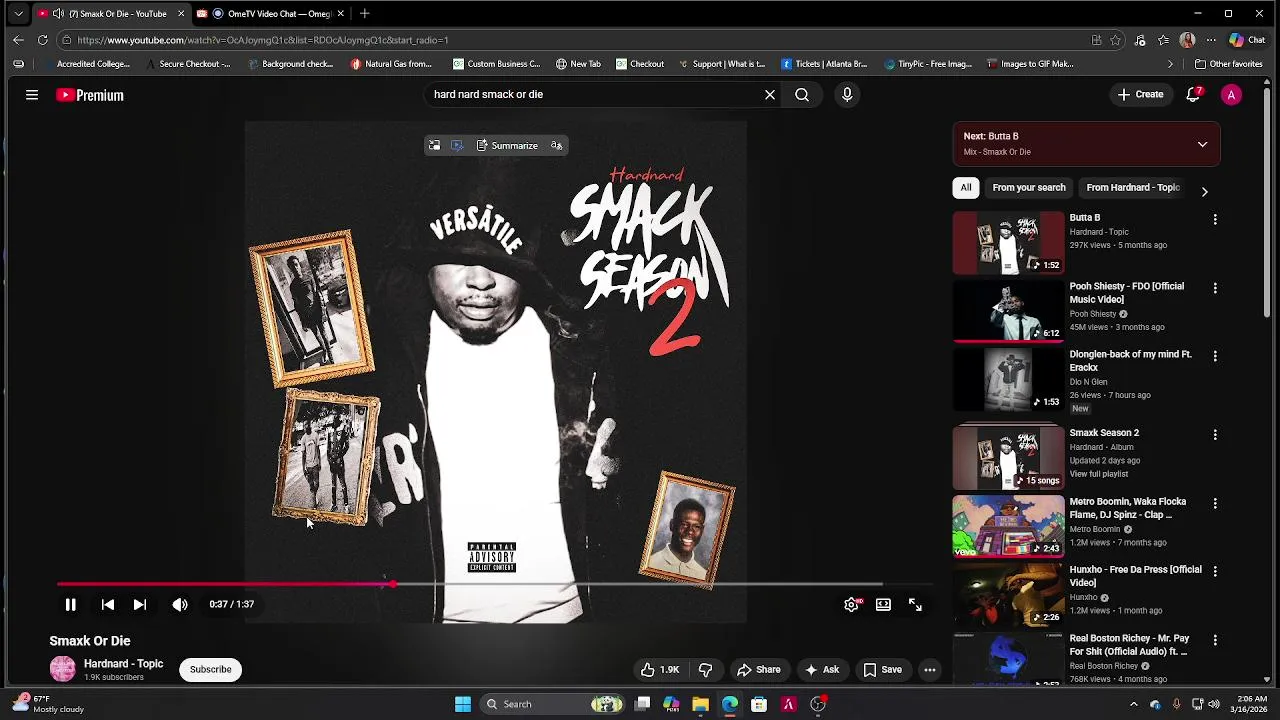Image resolution: width=1280 pixels, height=720 pixels.
Task: Skip to the next video
Action: 140,605
